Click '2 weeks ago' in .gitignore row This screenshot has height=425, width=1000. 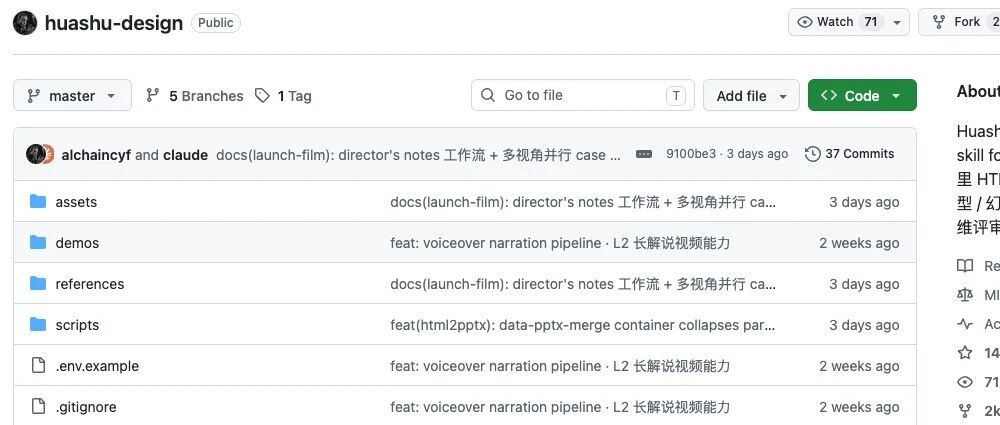(859, 407)
